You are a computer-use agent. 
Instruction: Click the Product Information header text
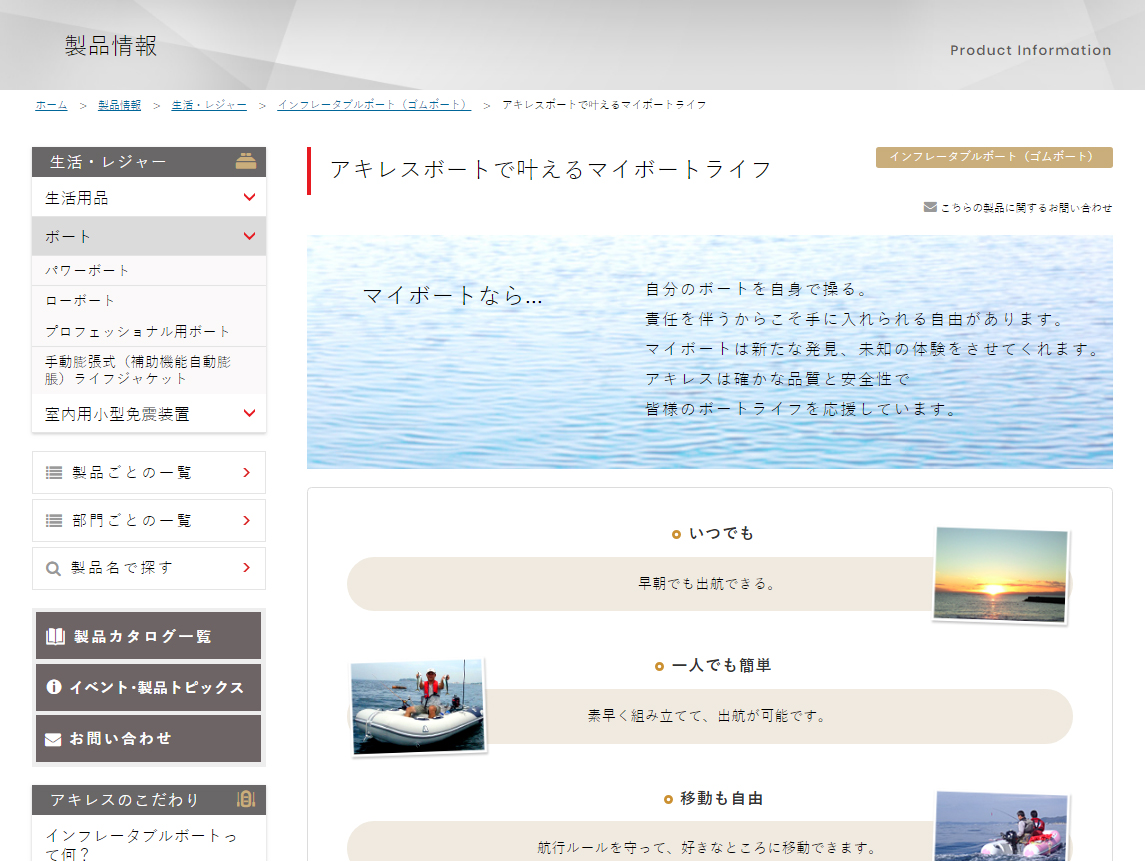pos(1030,50)
